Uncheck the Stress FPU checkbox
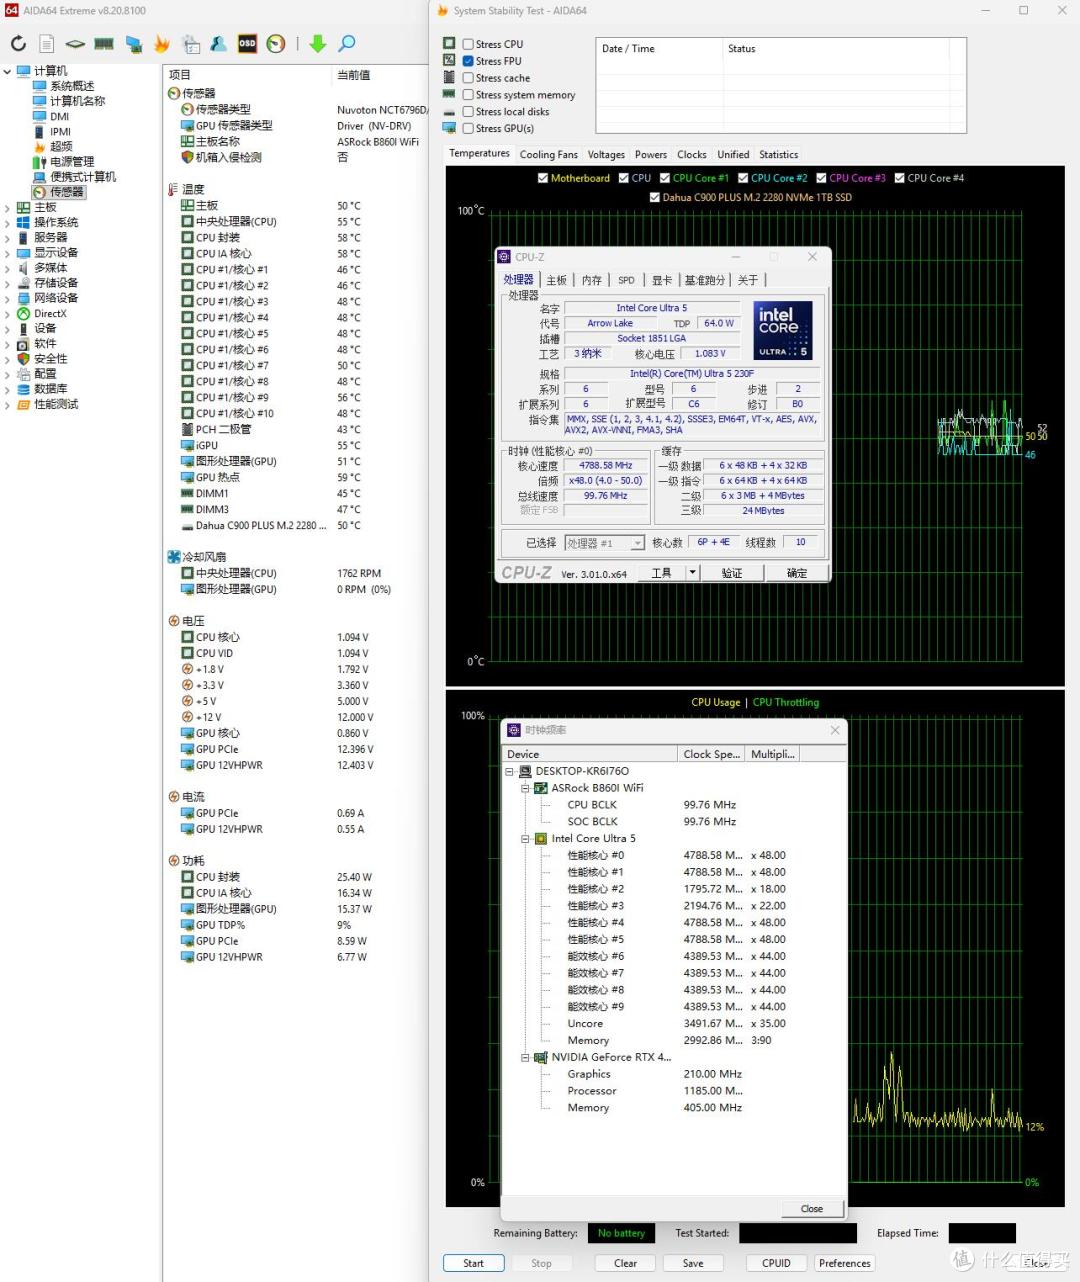Viewport: 1080px width, 1282px height. click(468, 61)
